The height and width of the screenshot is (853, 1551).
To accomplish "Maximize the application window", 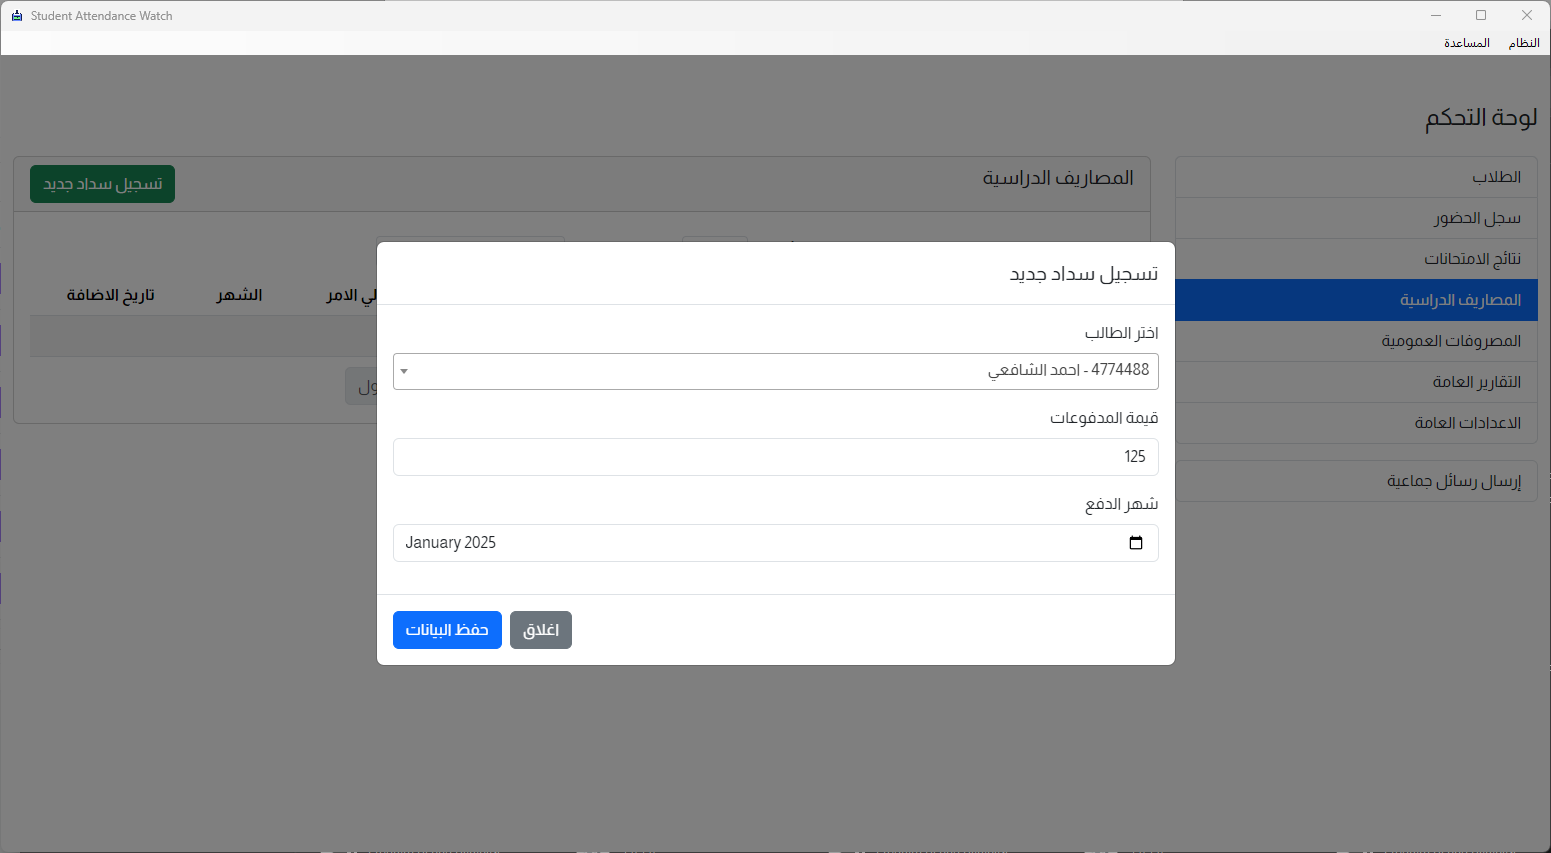I will pyautogui.click(x=1480, y=15).
